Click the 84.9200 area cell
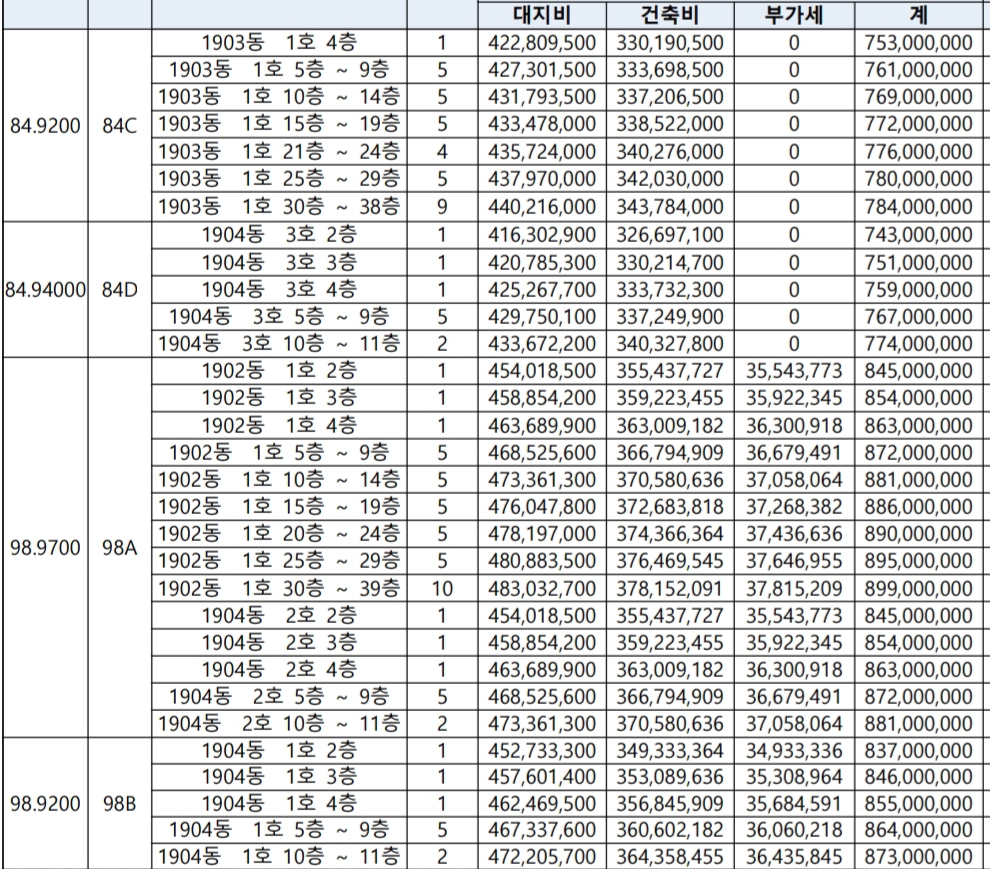 click(45, 126)
